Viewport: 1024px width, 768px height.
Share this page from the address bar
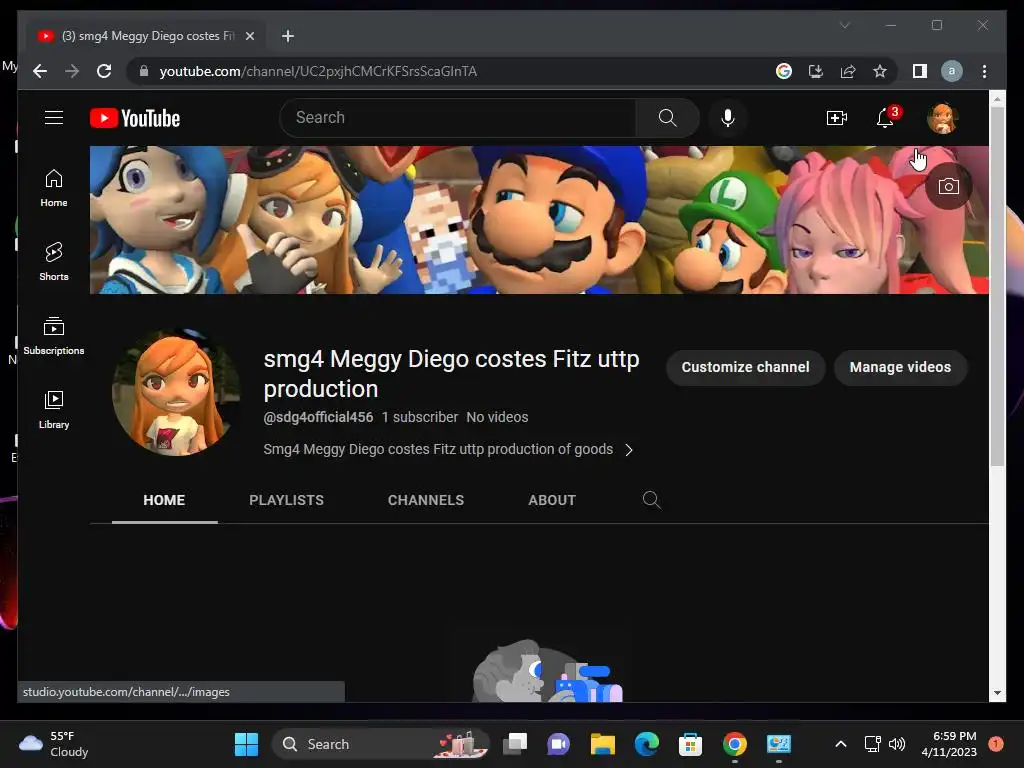(848, 71)
